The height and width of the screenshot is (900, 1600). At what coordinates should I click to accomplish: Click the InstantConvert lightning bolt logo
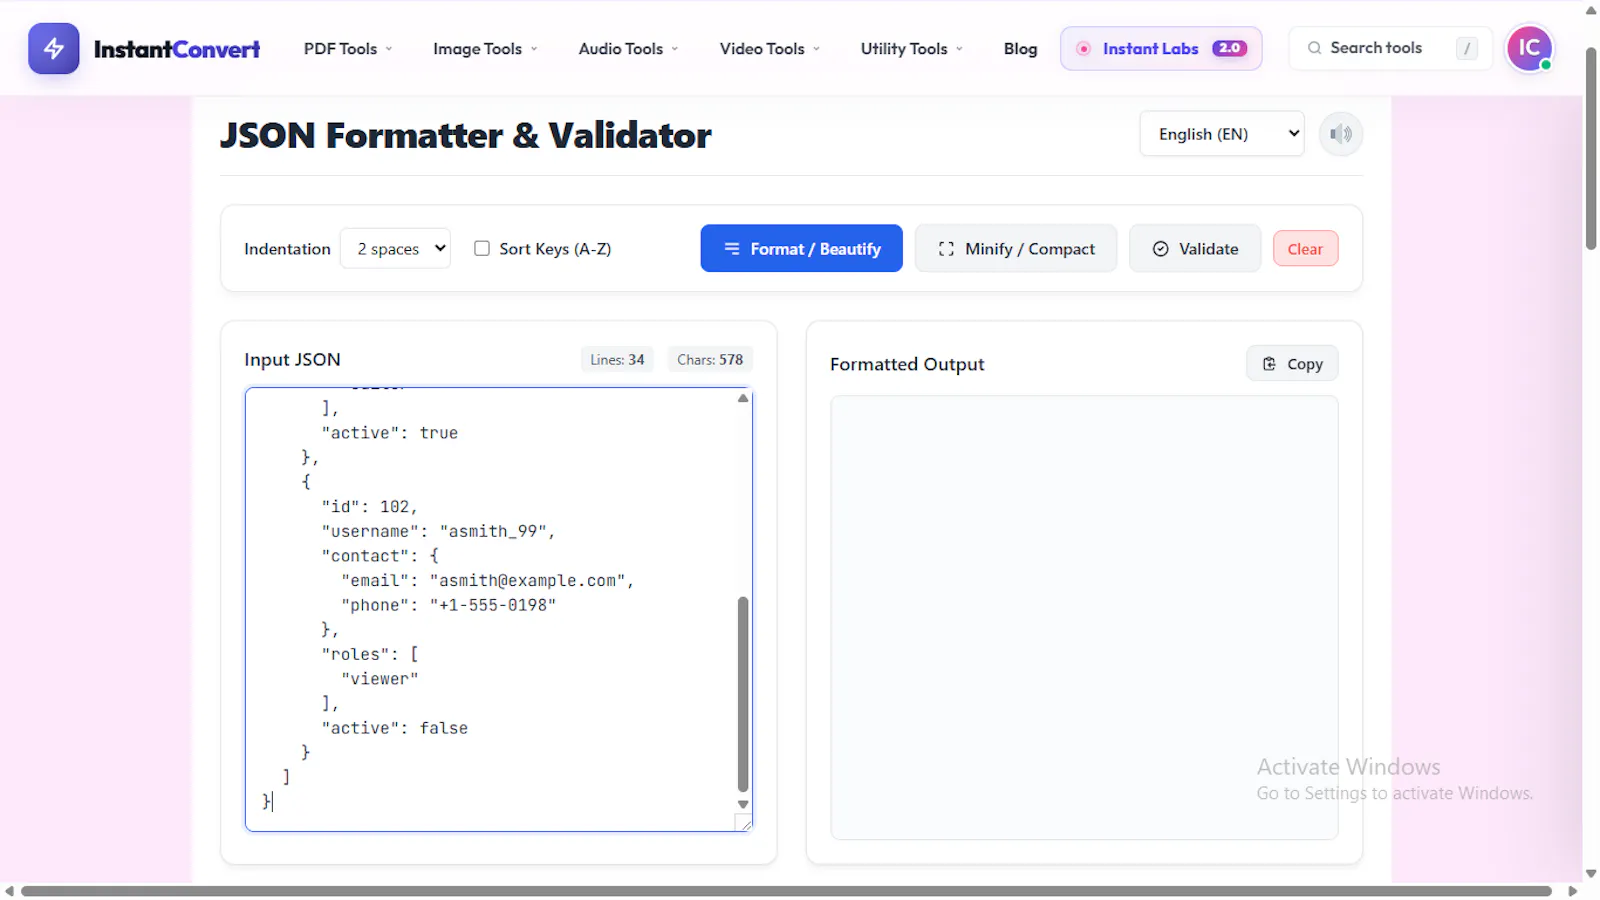pyautogui.click(x=54, y=48)
